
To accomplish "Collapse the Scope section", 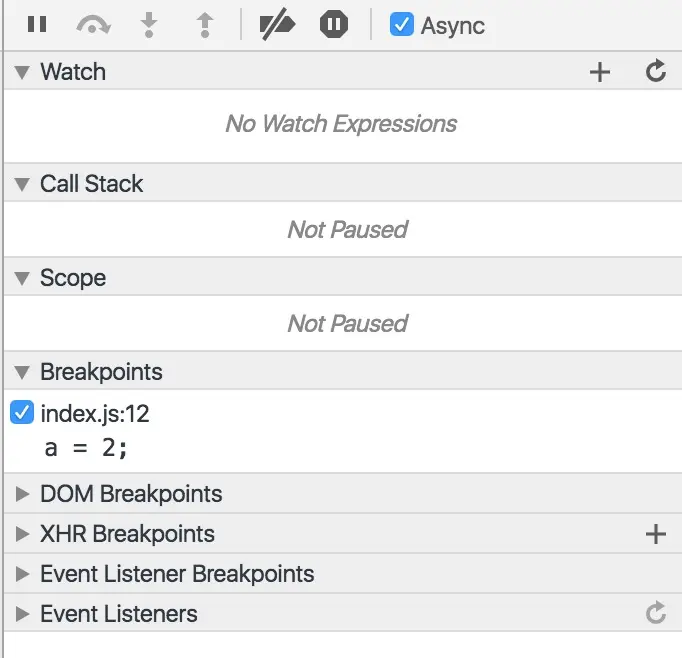I will click(23, 278).
